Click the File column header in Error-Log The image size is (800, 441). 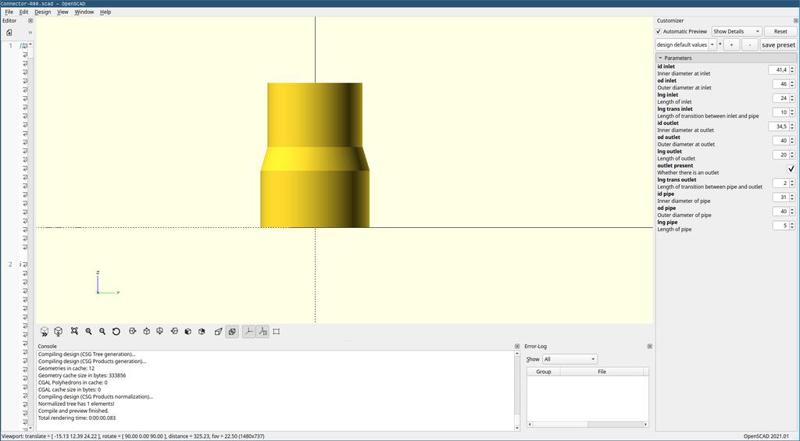click(x=602, y=372)
